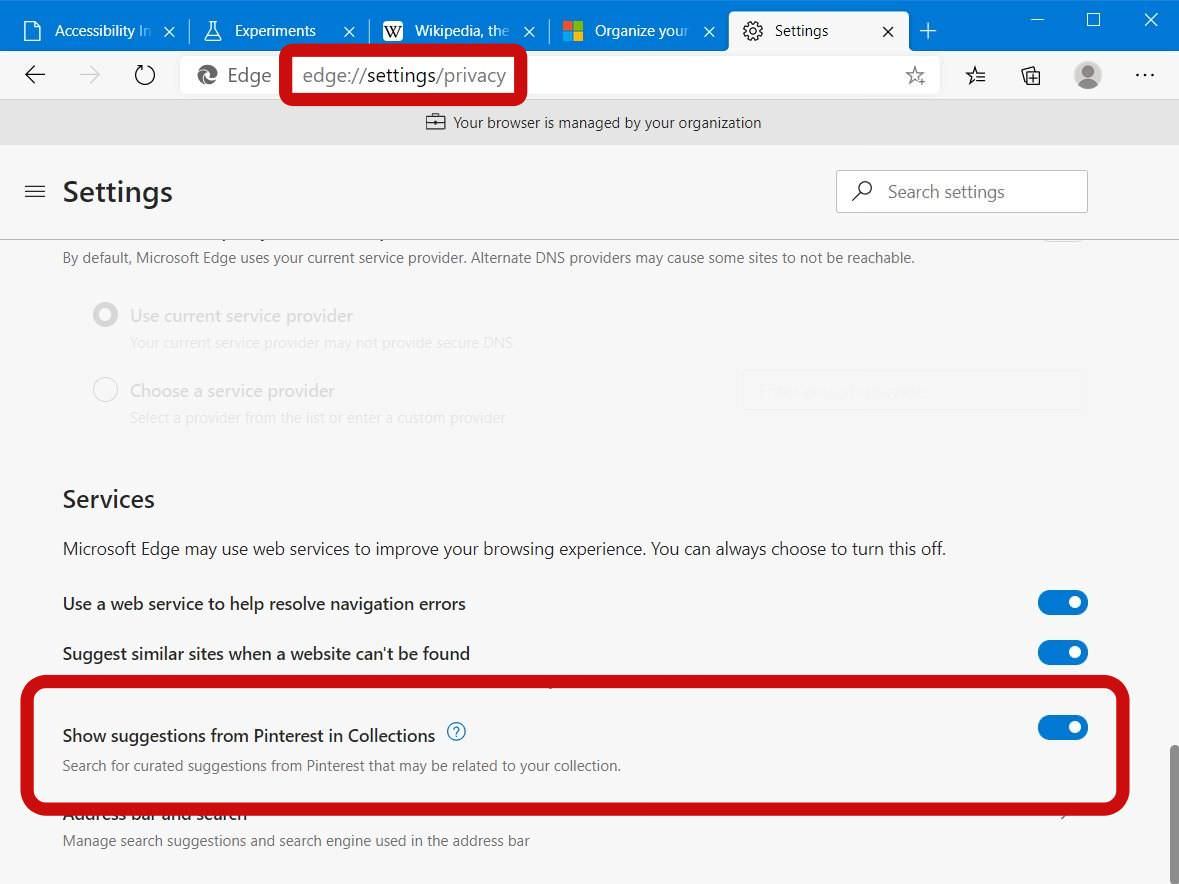Image resolution: width=1179 pixels, height=884 pixels.
Task: Disable Show suggestions from Pinterest in Collections
Action: click(1062, 727)
